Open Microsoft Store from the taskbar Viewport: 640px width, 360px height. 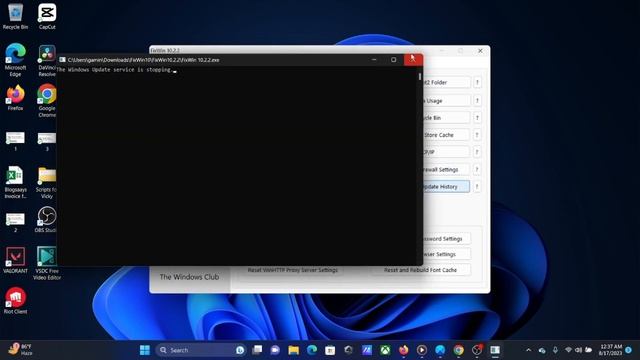tap(330, 350)
